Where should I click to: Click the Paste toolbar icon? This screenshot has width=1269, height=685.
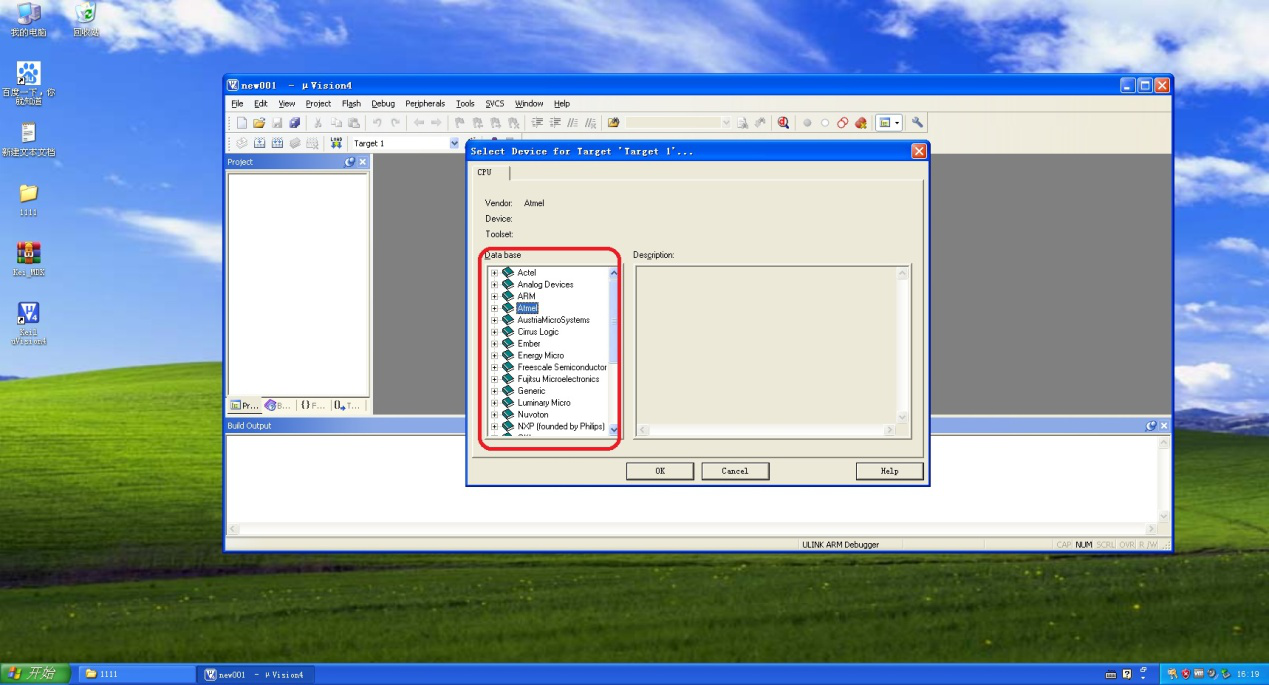[354, 123]
